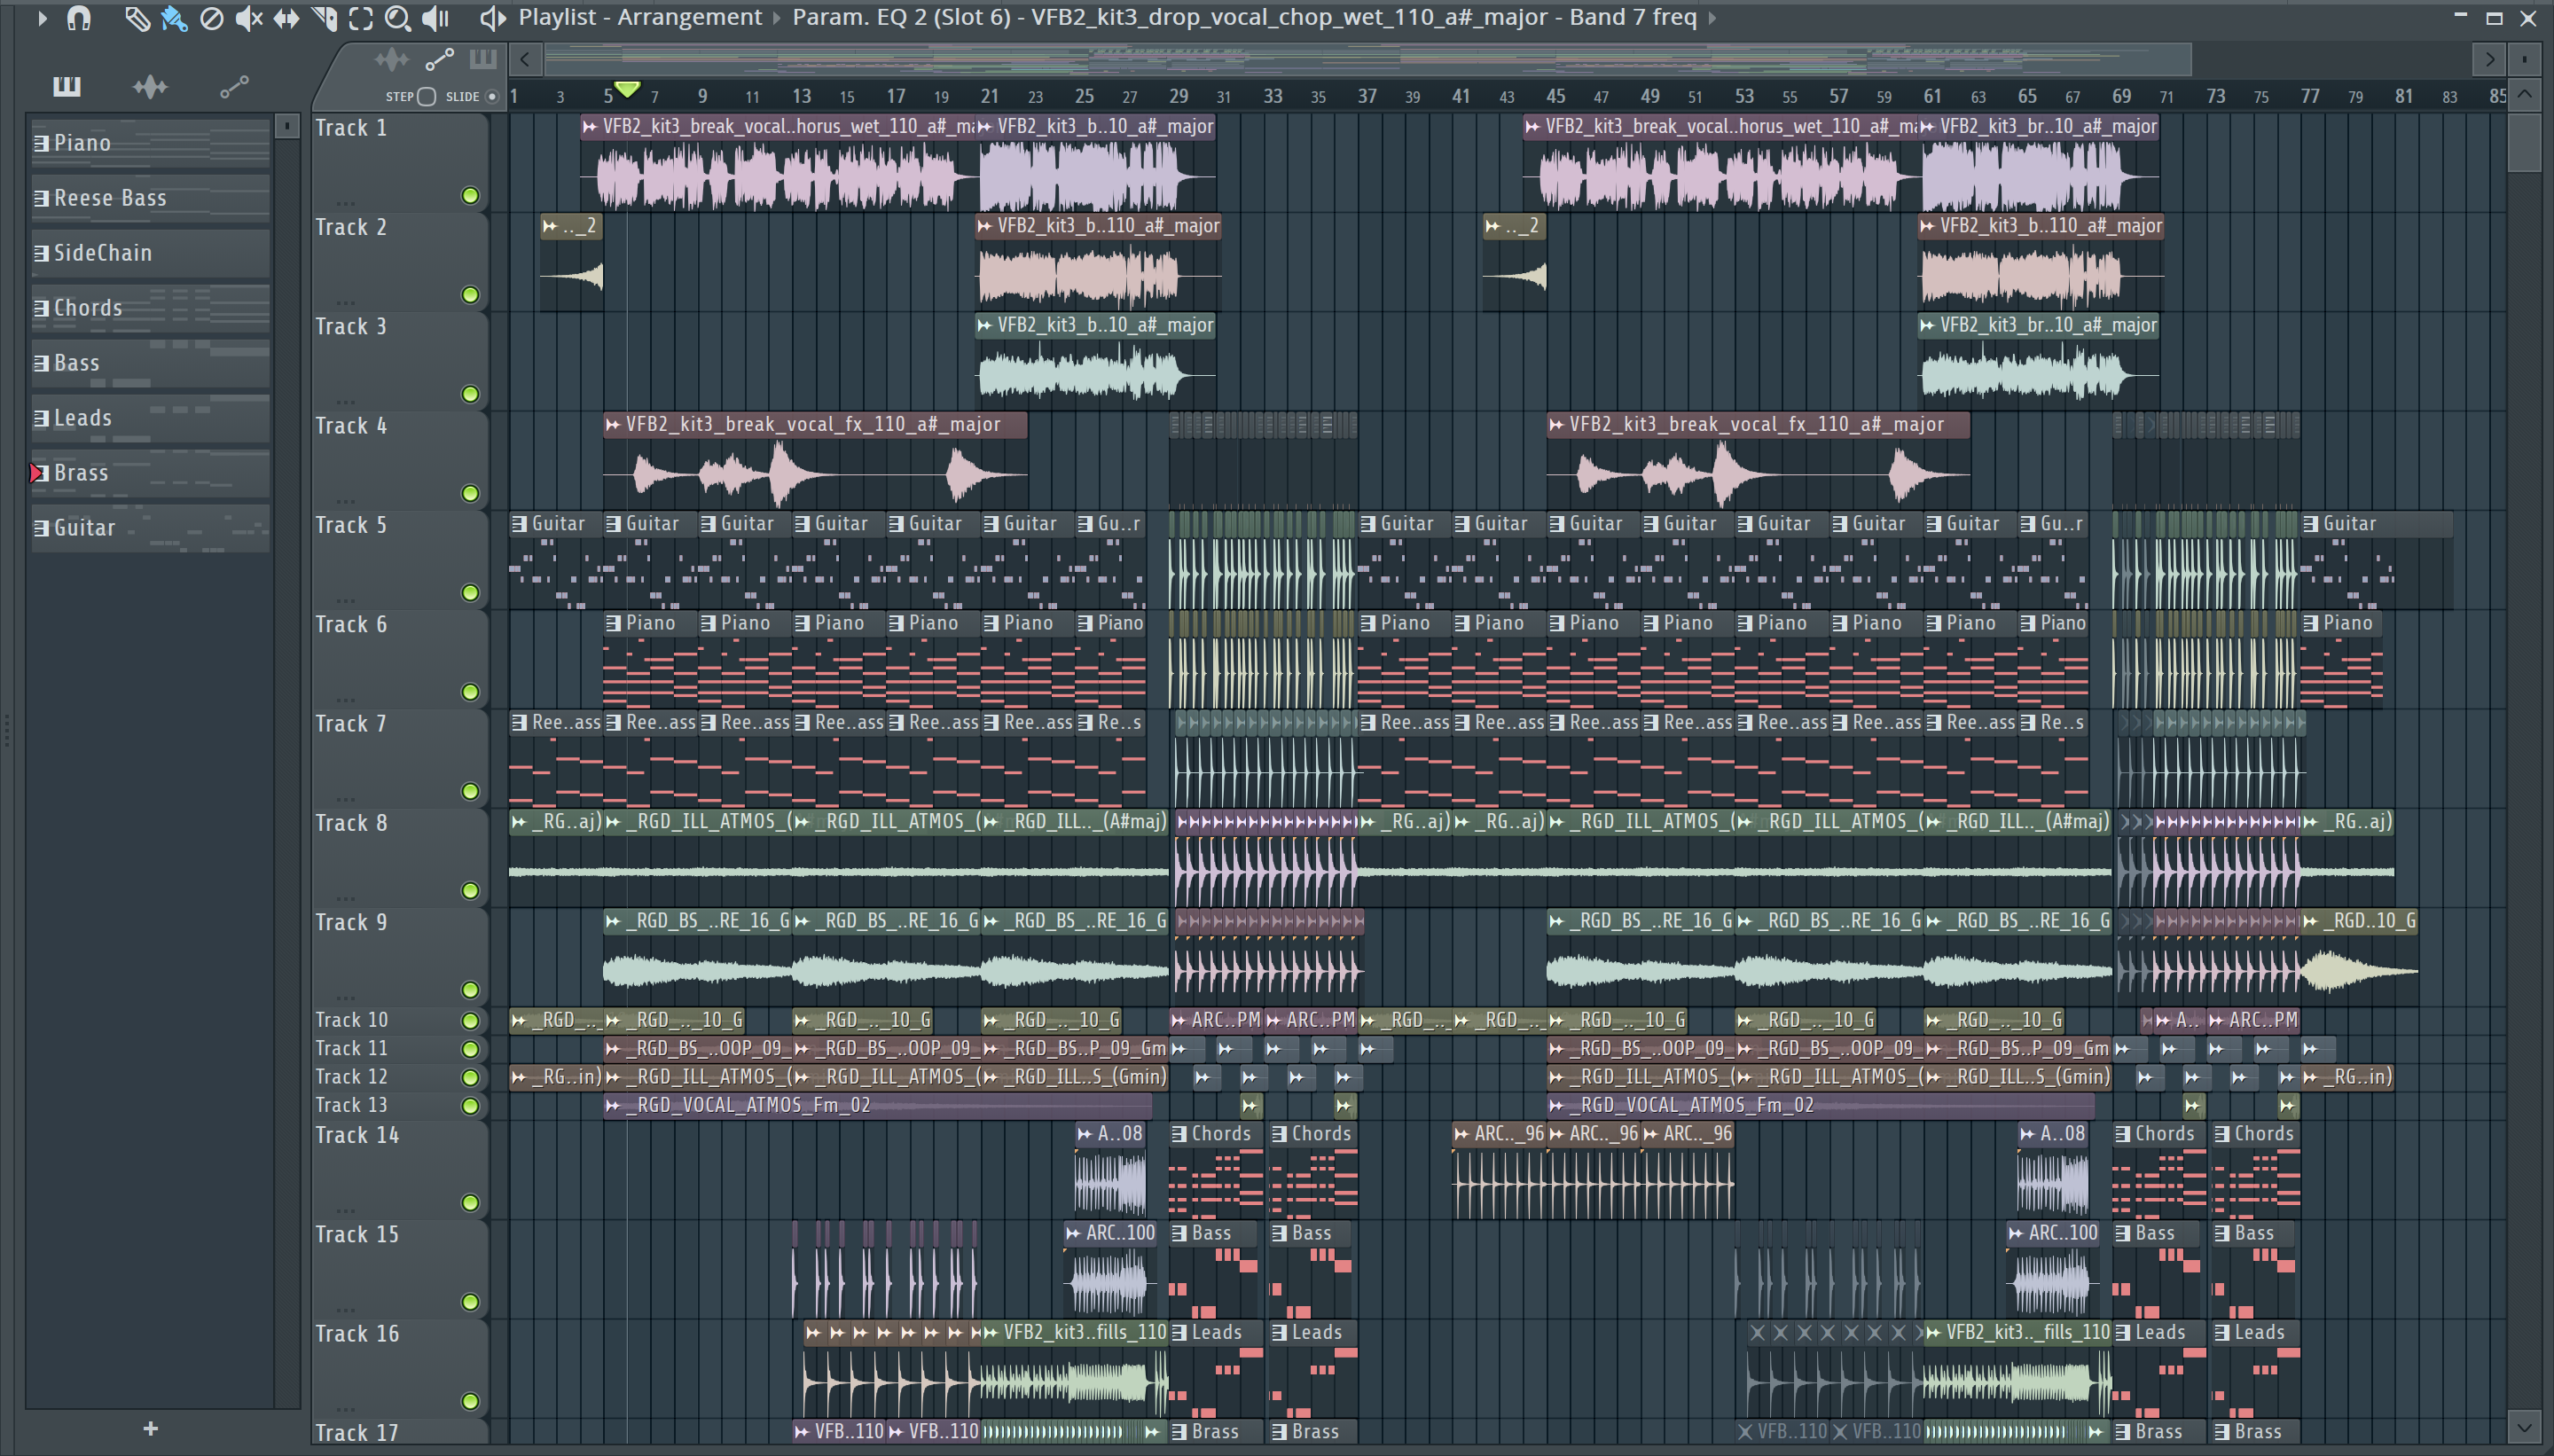Add a new pattern with the plus icon
Screen dimensions: 2554x1456
(x=150, y=1428)
